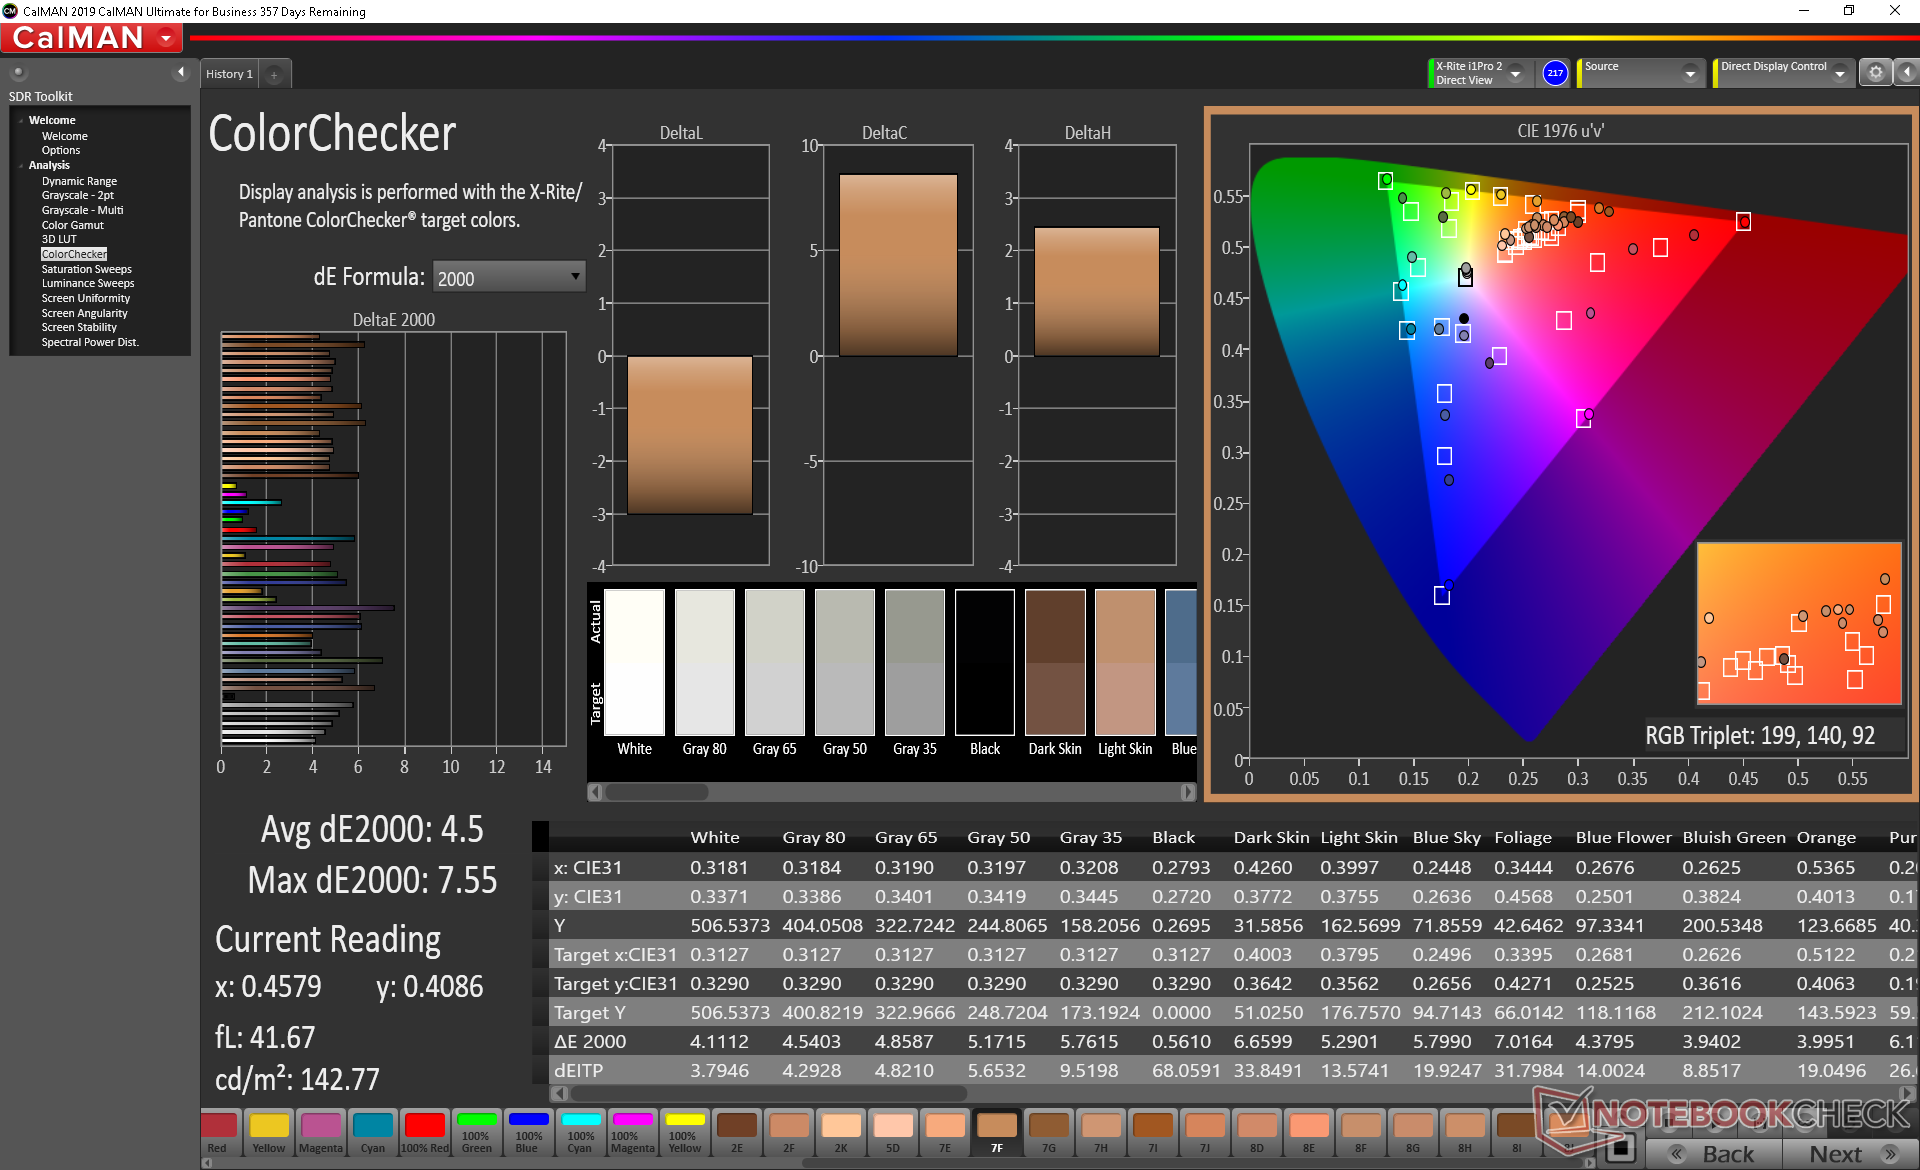The height and width of the screenshot is (1170, 1920).
Task: Open the Settings gear icon
Action: click(1875, 73)
